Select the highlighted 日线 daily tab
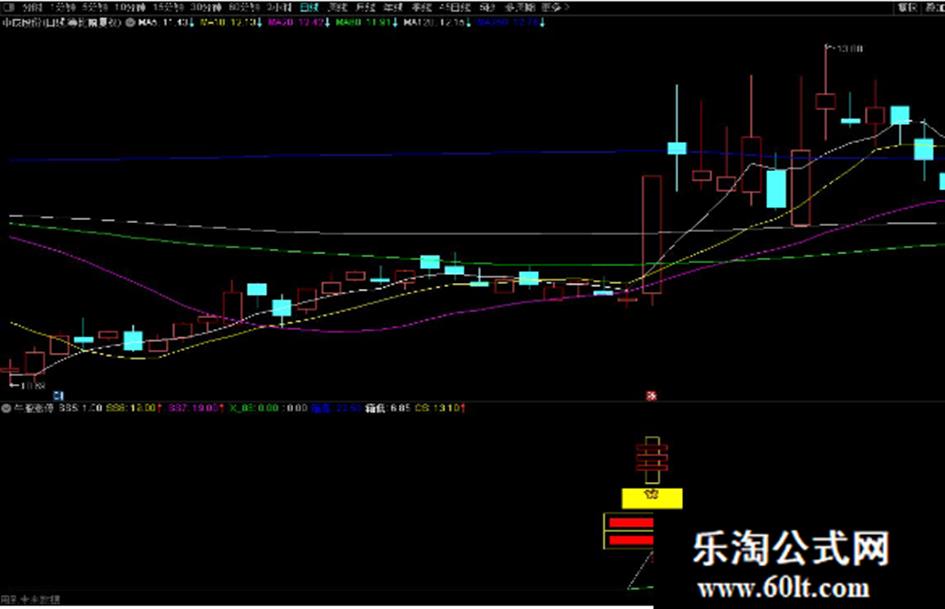The height and width of the screenshot is (609, 945). pos(309,7)
